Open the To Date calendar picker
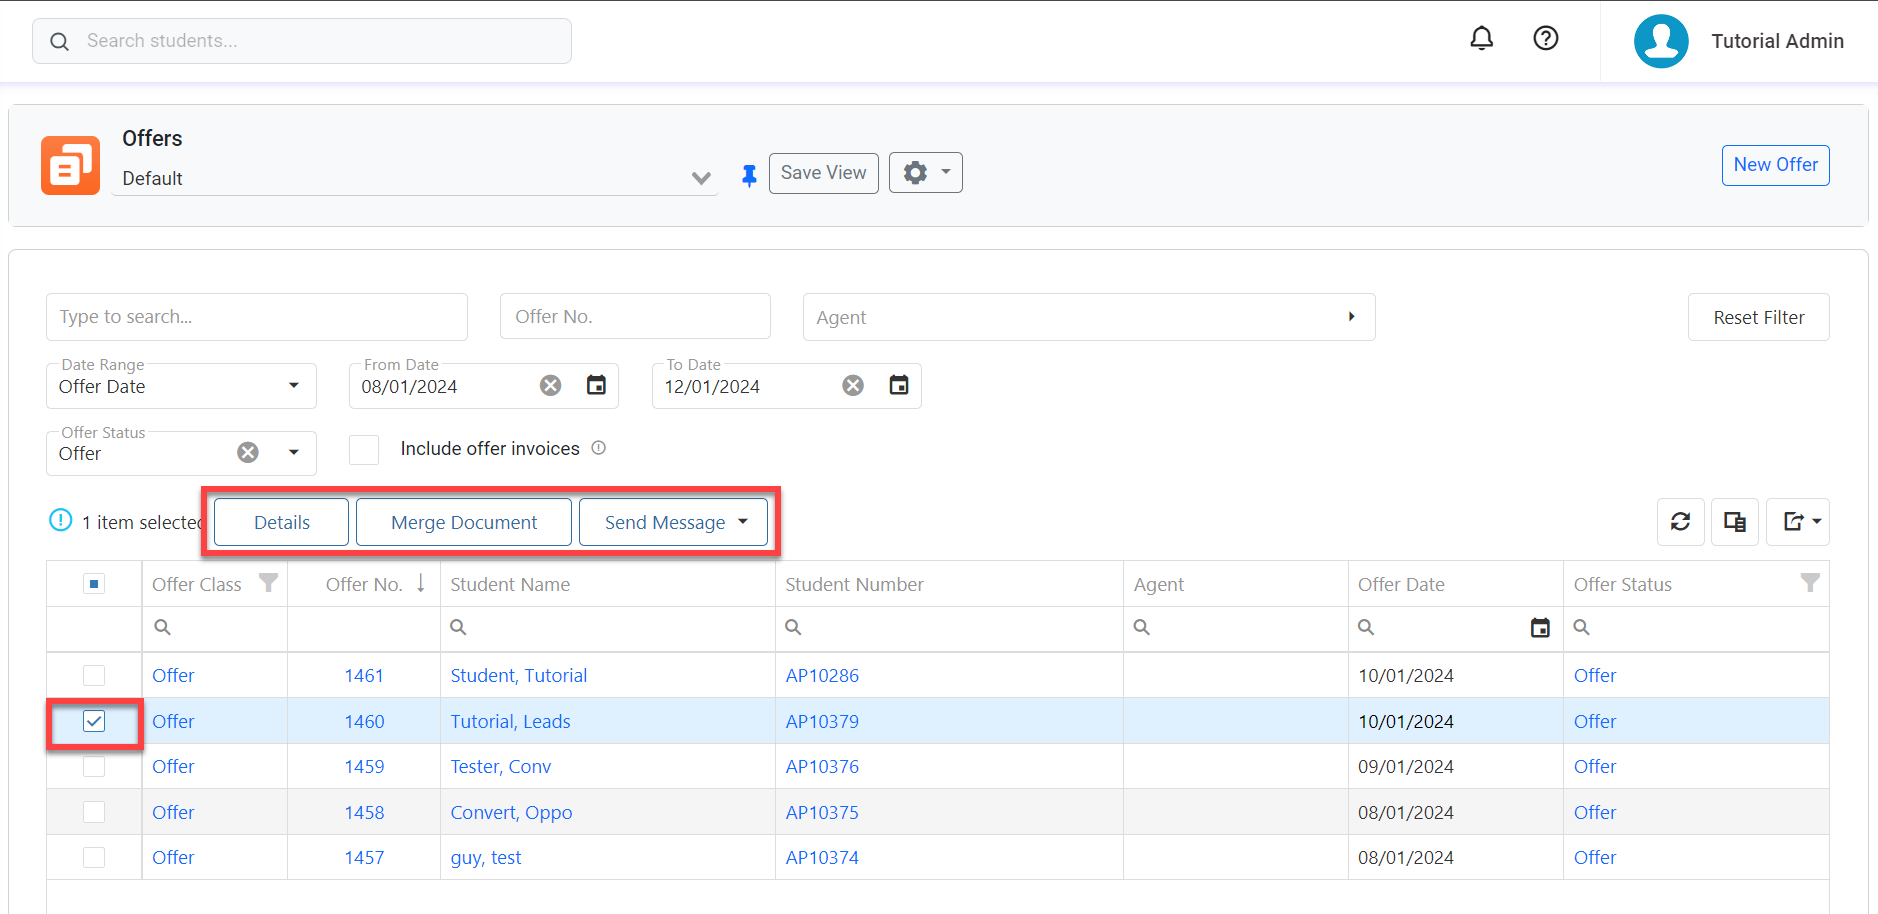The image size is (1878, 914). point(899,385)
